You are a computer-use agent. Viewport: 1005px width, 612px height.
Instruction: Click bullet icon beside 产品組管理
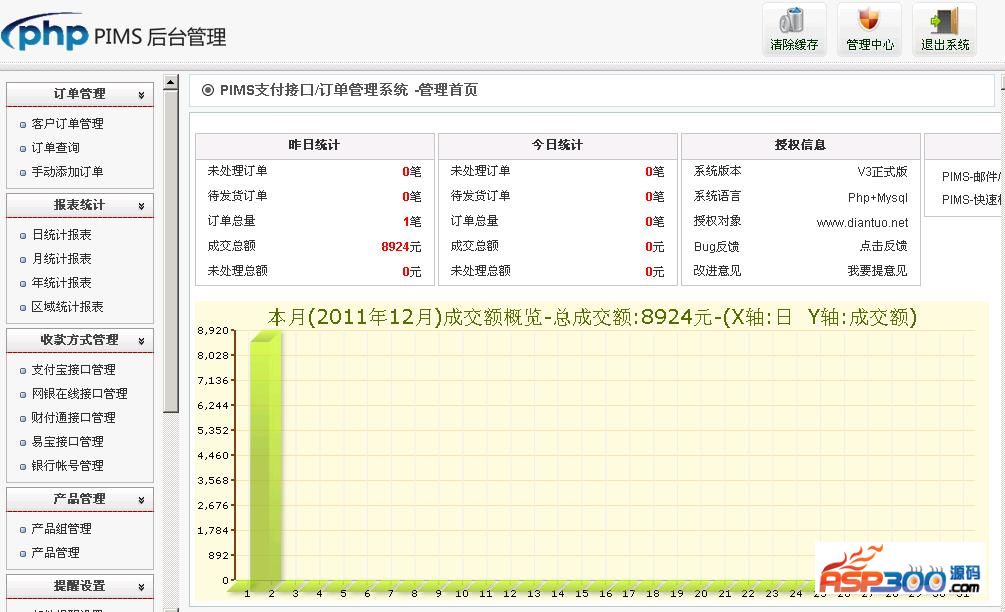[23, 530]
